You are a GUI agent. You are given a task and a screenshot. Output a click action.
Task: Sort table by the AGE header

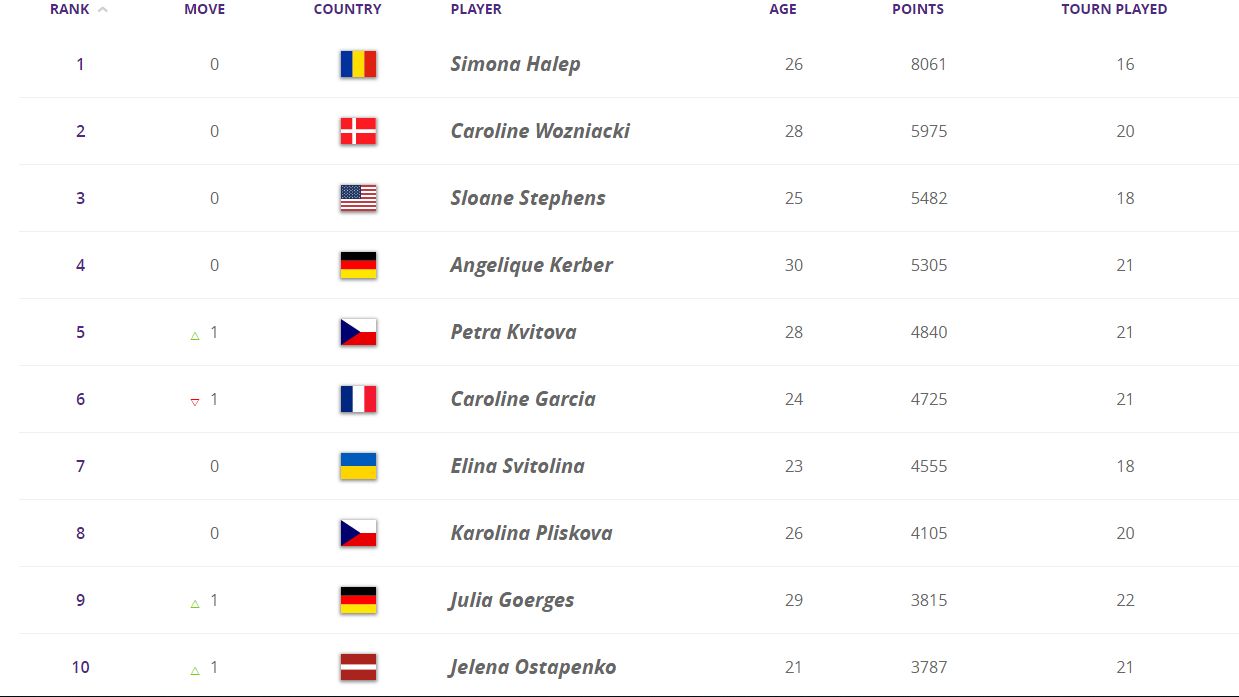pyautogui.click(x=783, y=10)
